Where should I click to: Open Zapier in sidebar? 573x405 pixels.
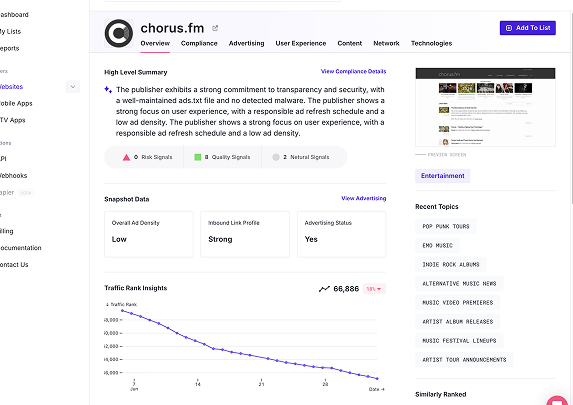(x=7, y=192)
